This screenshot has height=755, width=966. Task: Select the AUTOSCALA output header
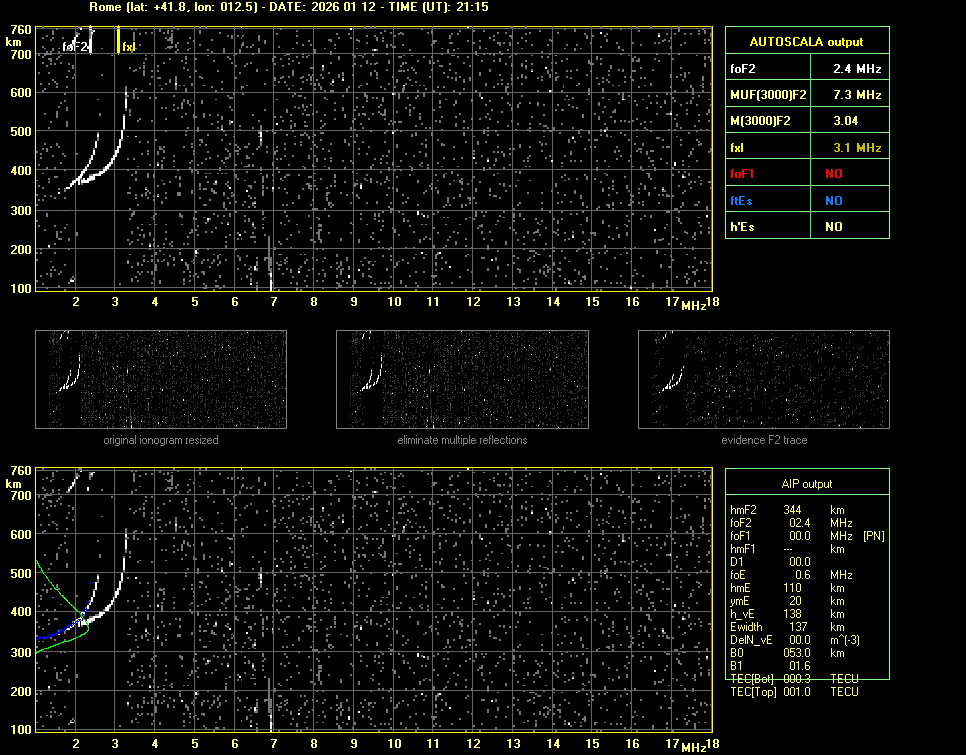807,42
